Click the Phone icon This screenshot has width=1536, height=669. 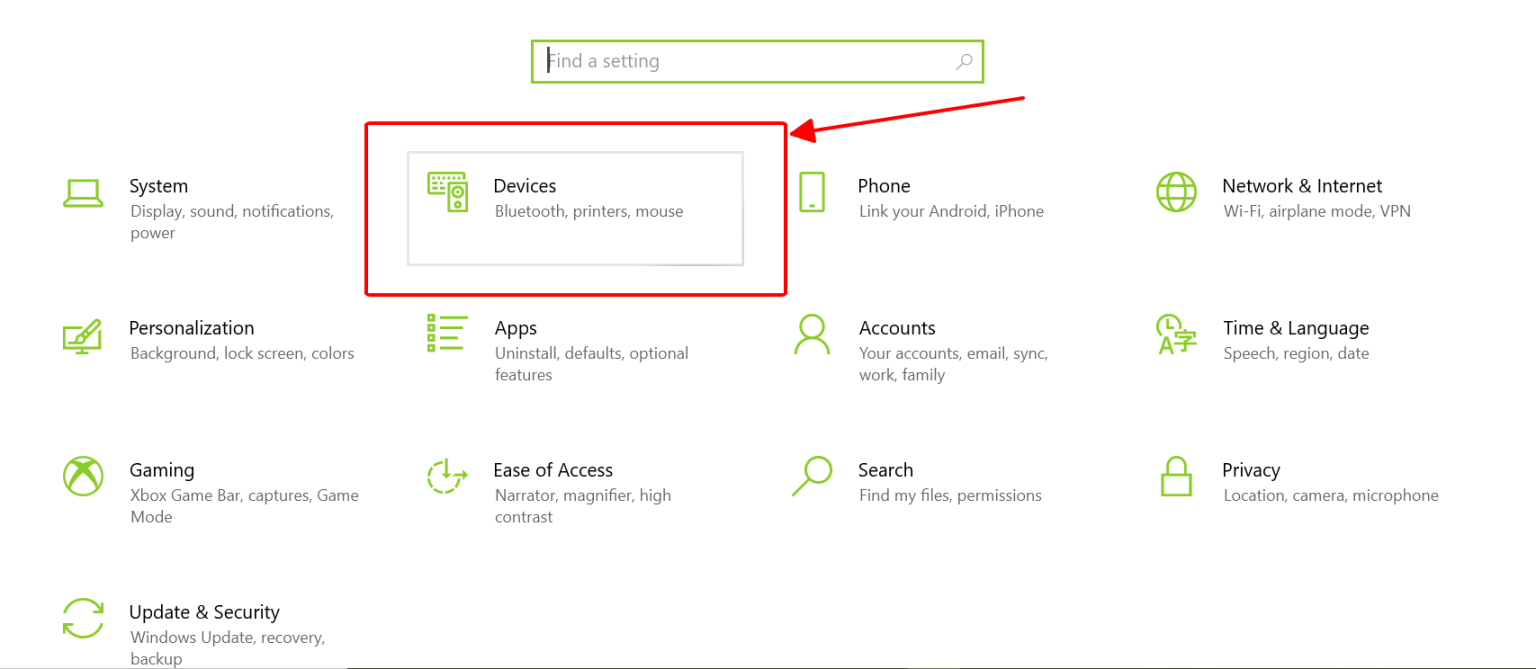[812, 192]
